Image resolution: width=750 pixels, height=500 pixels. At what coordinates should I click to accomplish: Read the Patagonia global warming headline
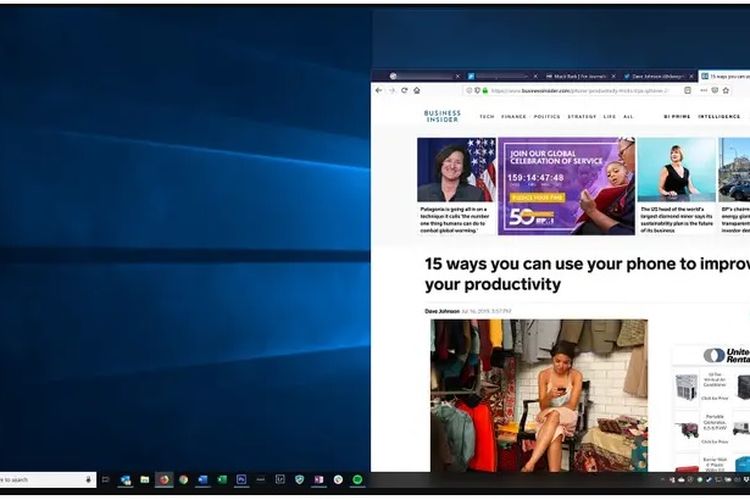click(x=454, y=220)
